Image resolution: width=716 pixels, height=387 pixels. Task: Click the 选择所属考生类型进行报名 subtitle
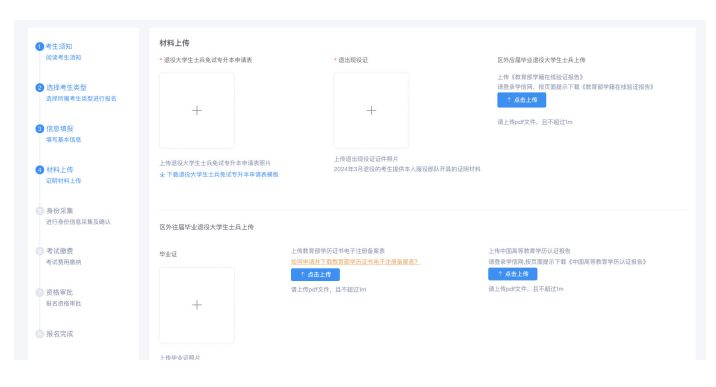[x=81, y=99]
